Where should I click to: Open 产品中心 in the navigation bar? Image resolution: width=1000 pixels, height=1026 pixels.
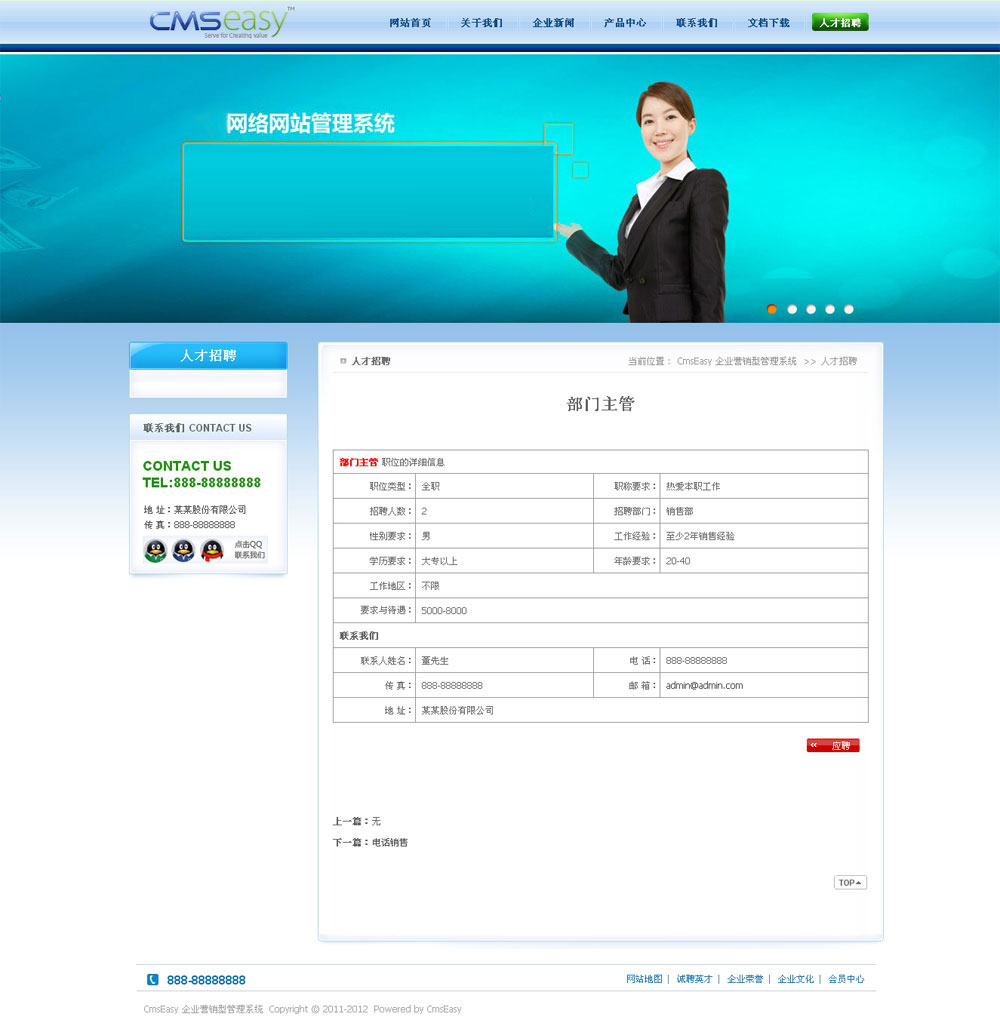625,23
